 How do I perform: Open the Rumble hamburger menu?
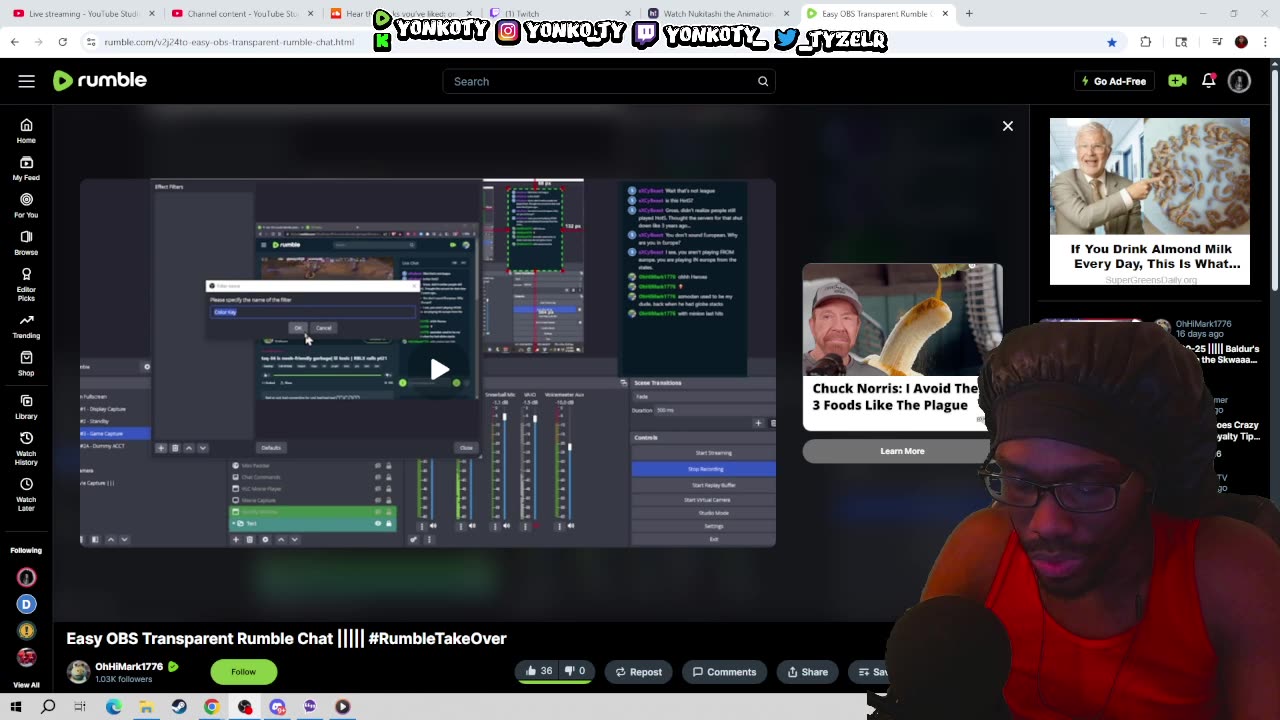[27, 81]
